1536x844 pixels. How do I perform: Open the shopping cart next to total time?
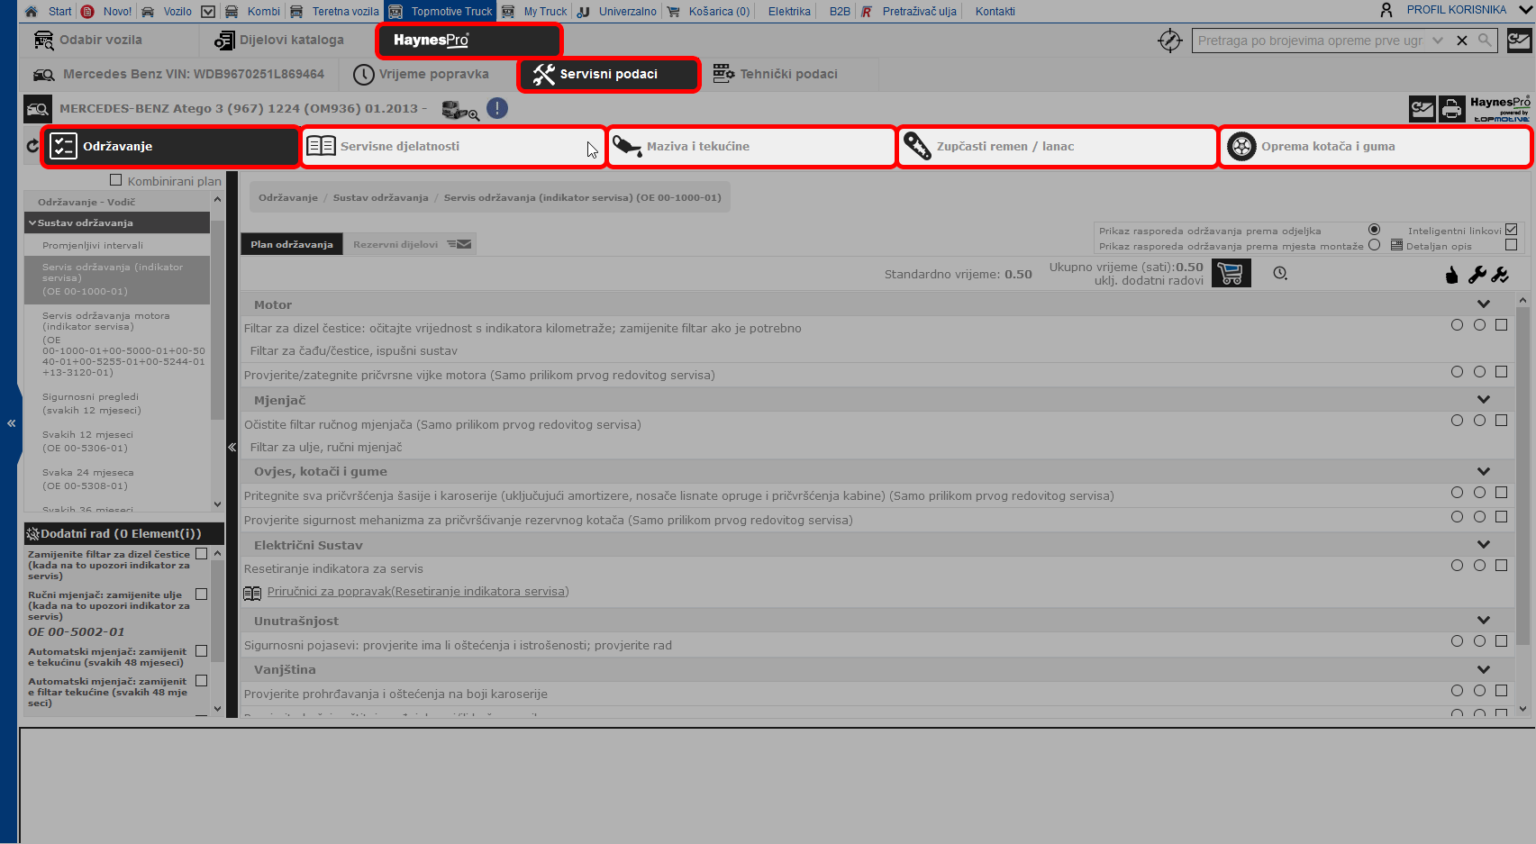click(1231, 273)
